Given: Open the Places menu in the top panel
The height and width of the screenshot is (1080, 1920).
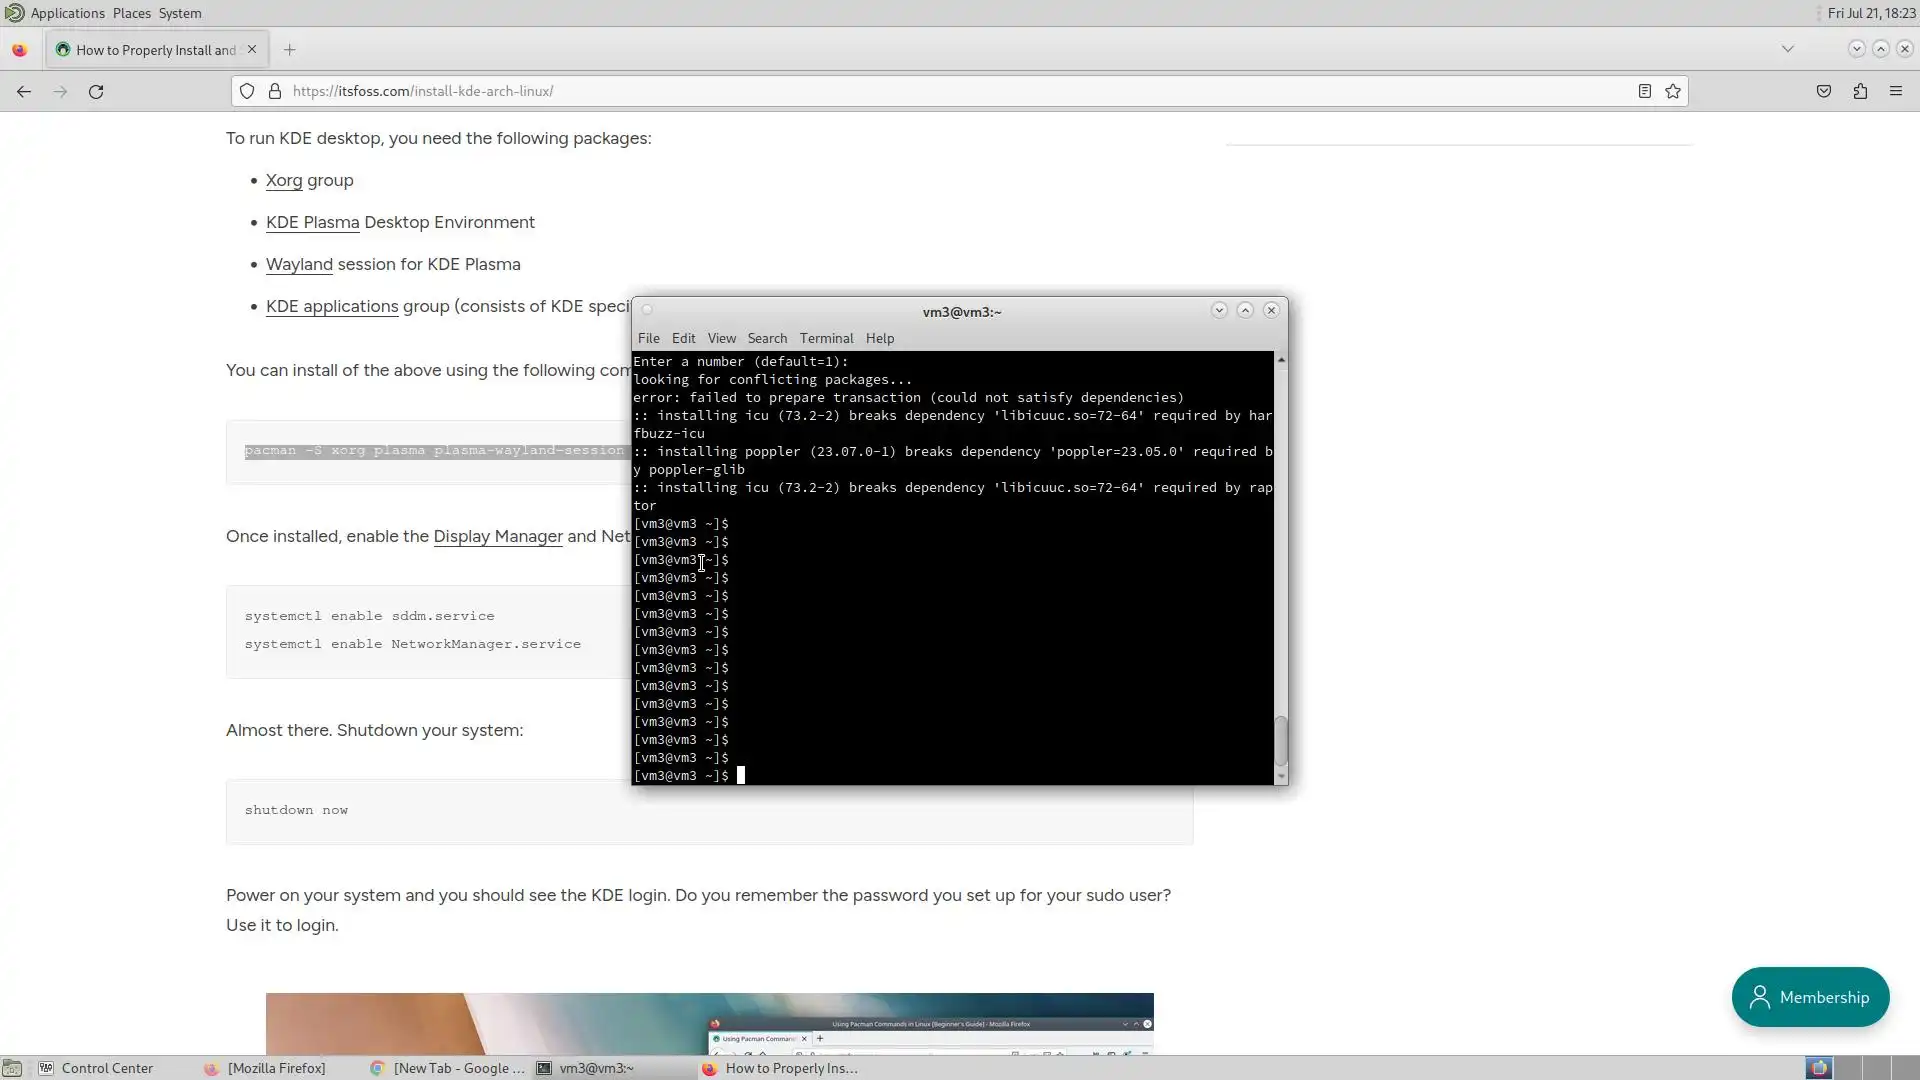Looking at the screenshot, I should pyautogui.click(x=131, y=13).
